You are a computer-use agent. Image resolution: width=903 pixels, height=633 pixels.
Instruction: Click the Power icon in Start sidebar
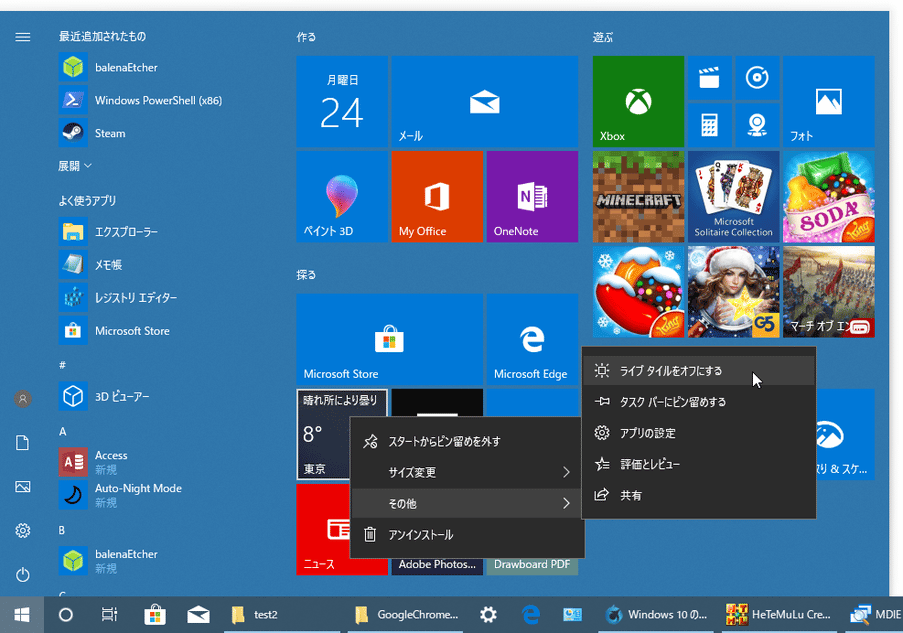coord(22,575)
